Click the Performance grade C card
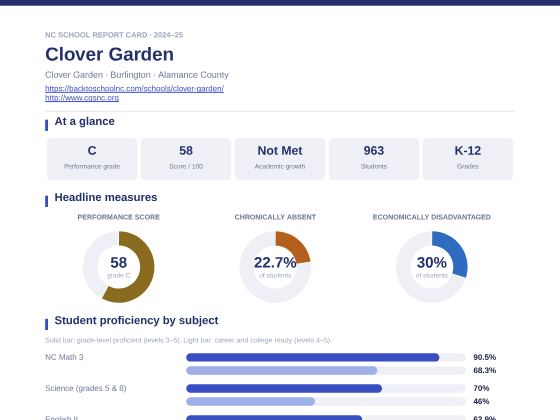This screenshot has height=420, width=560. [x=92, y=159]
